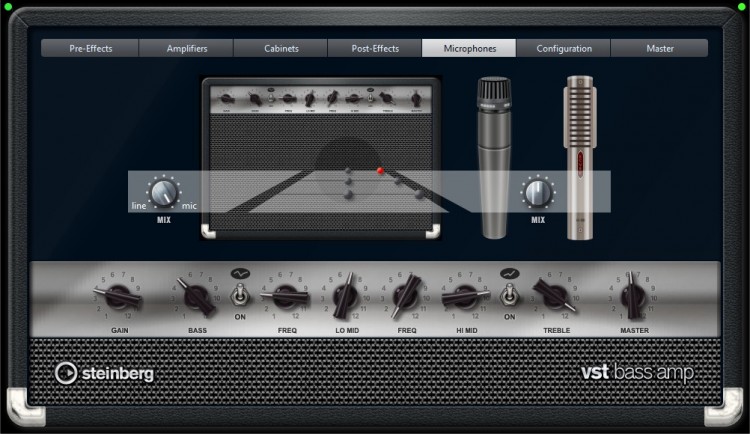The image size is (750, 434).
Task: Click the MASTER label text
Action: pyautogui.click(x=634, y=330)
